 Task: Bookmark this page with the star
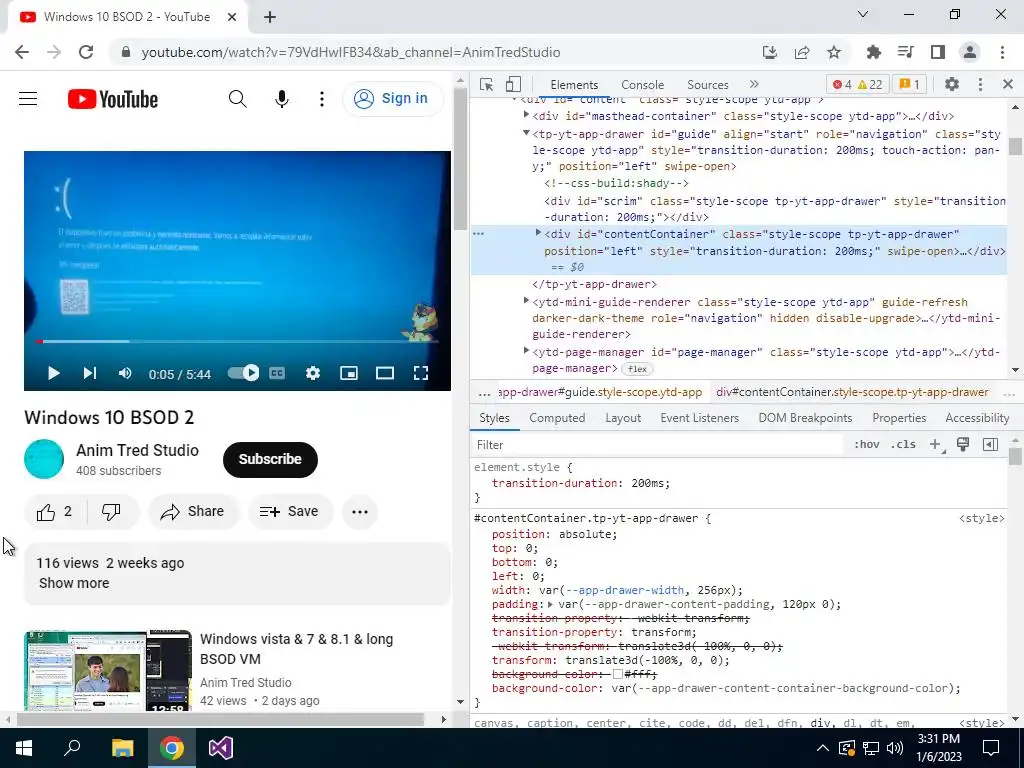point(834,52)
